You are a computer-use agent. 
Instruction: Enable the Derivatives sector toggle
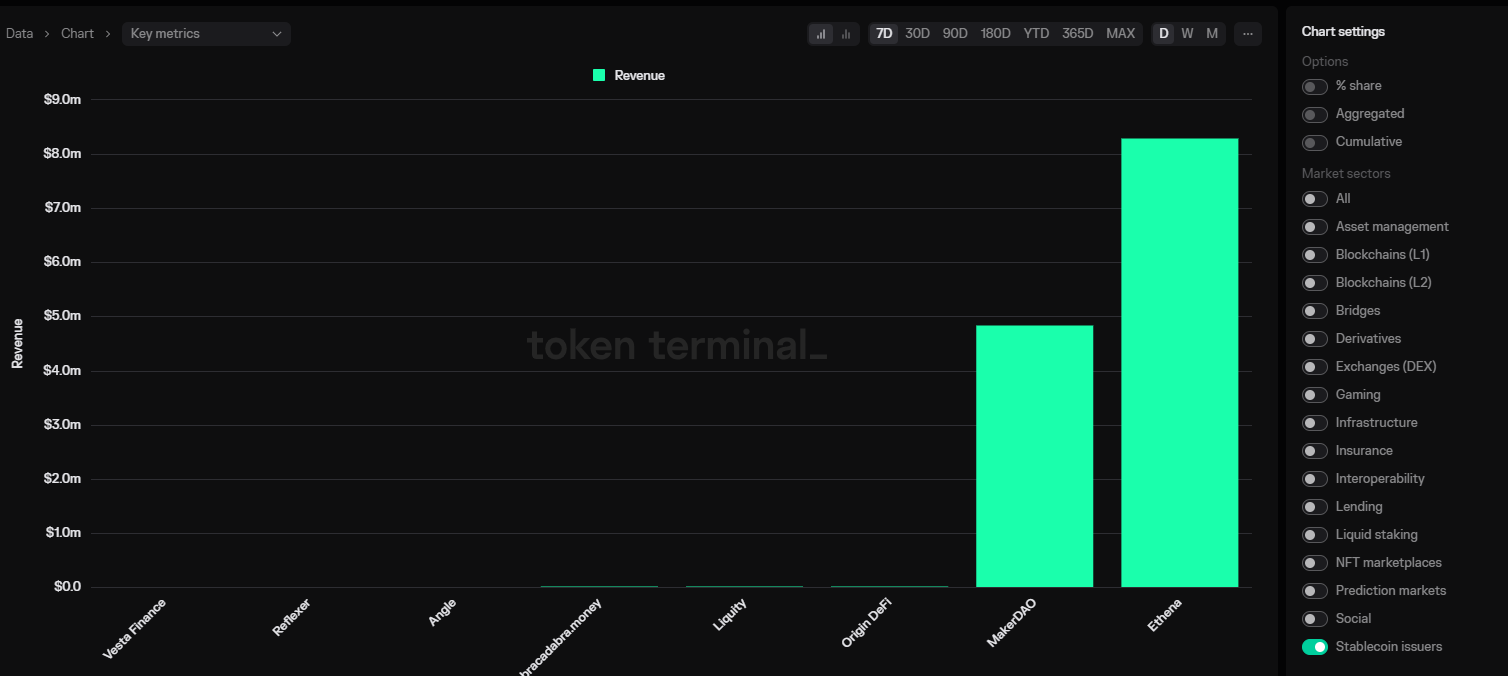coord(1314,338)
